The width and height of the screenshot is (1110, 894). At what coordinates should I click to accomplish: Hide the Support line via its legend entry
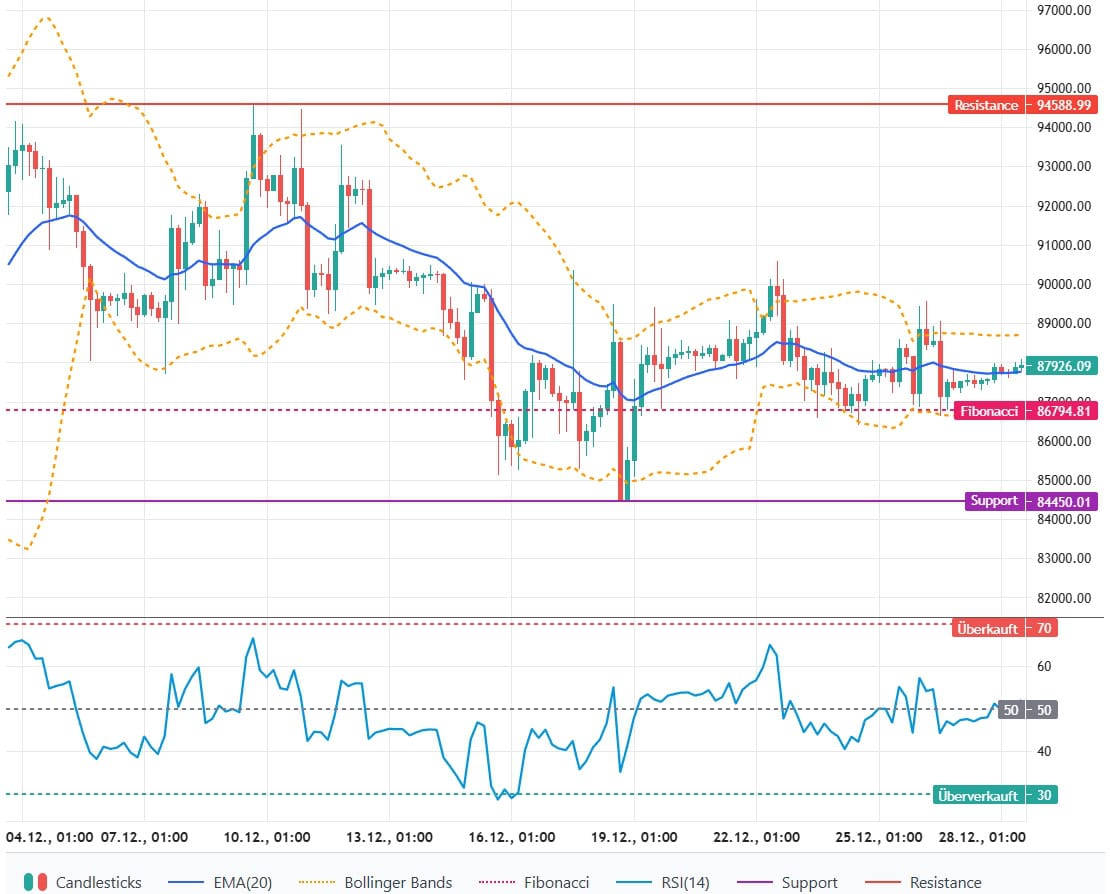(x=808, y=882)
